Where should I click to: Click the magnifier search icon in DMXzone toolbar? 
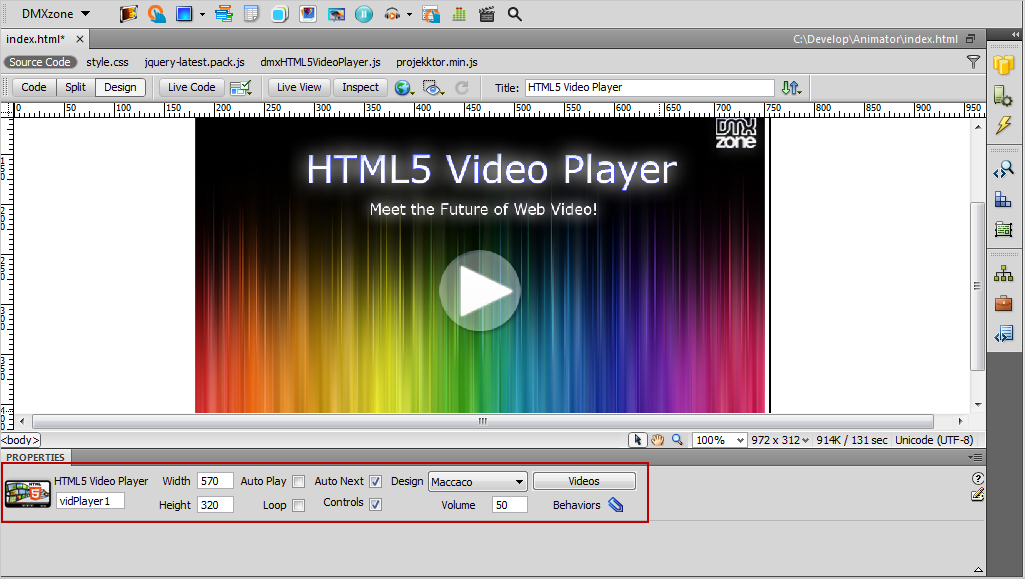[x=515, y=14]
